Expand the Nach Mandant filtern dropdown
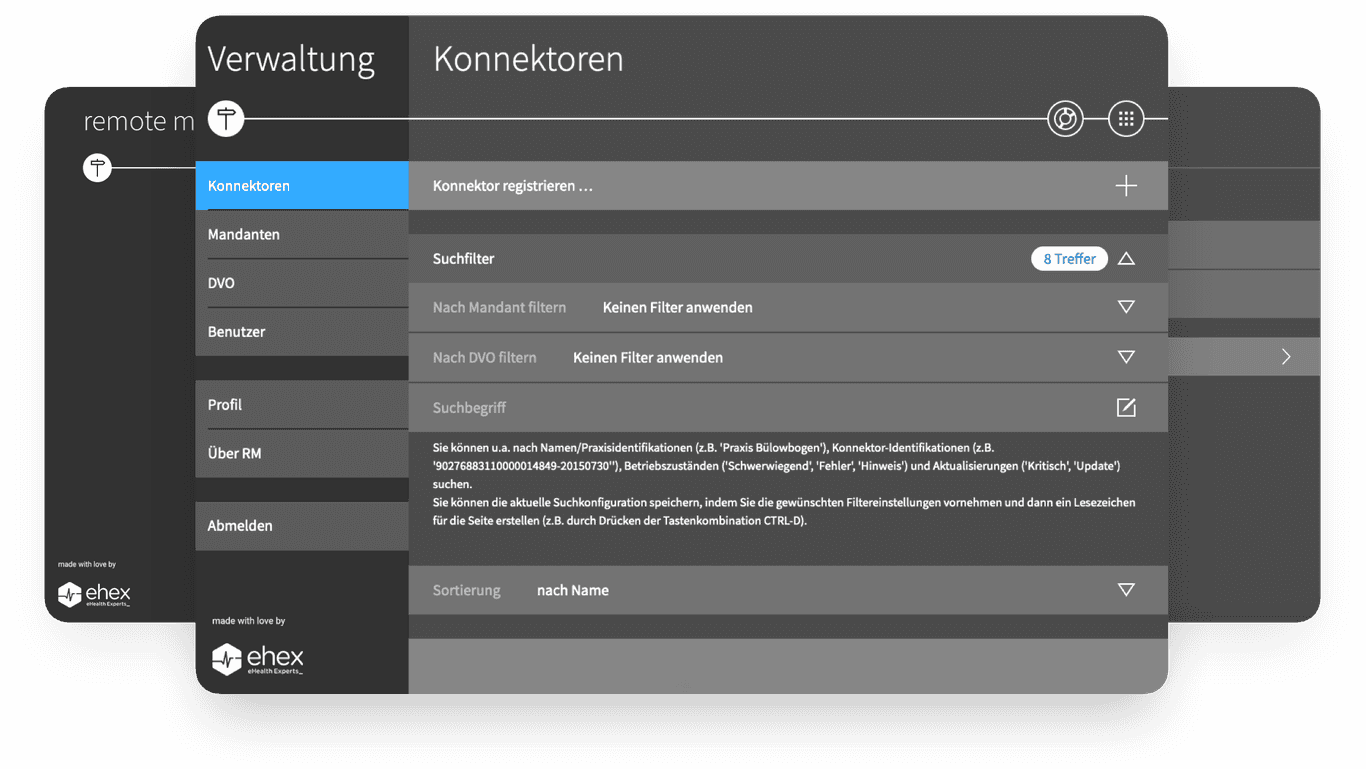Viewport: 1366px width, 769px height. (x=1126, y=307)
